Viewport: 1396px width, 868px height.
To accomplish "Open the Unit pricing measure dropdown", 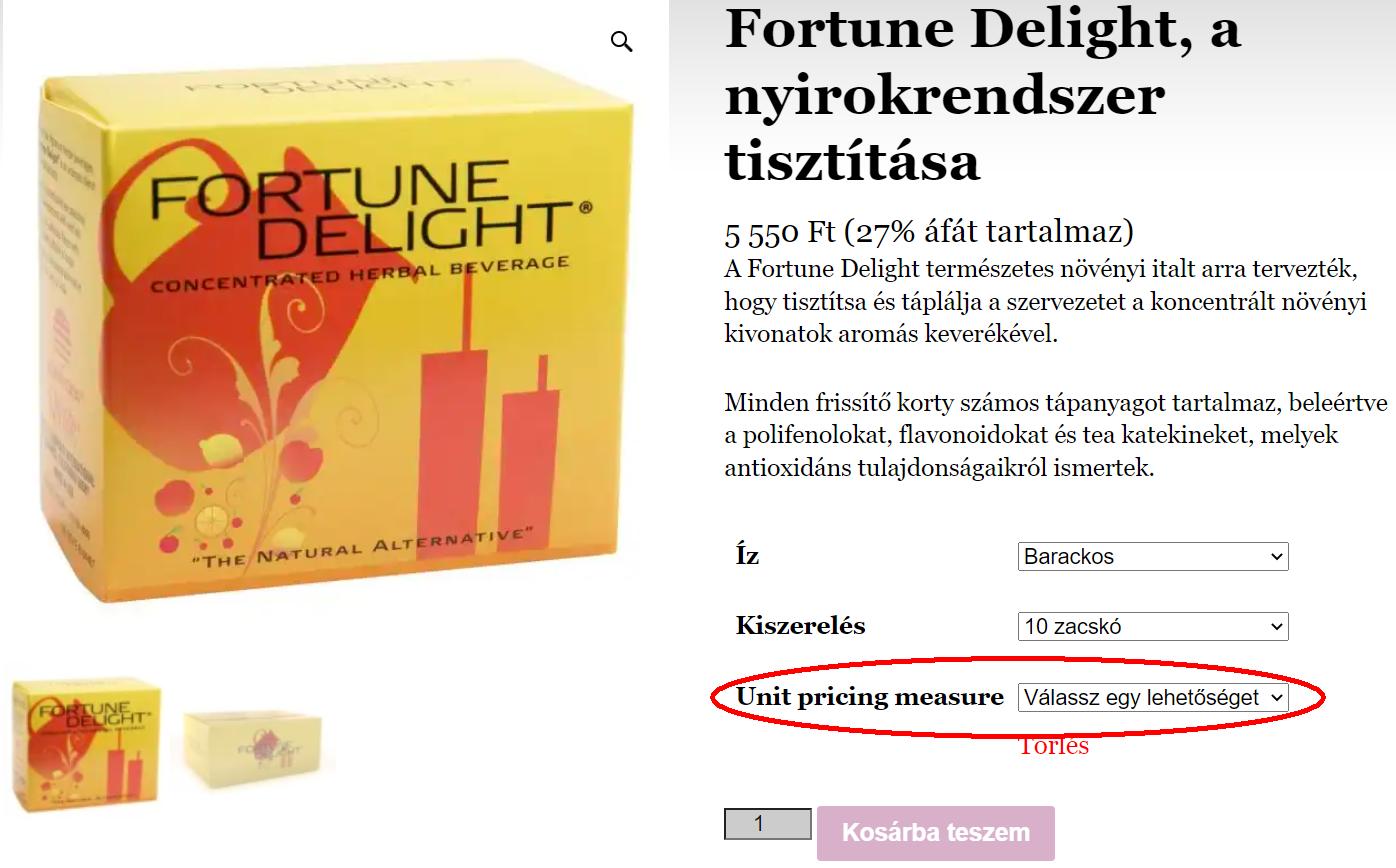I will click(1153, 697).
